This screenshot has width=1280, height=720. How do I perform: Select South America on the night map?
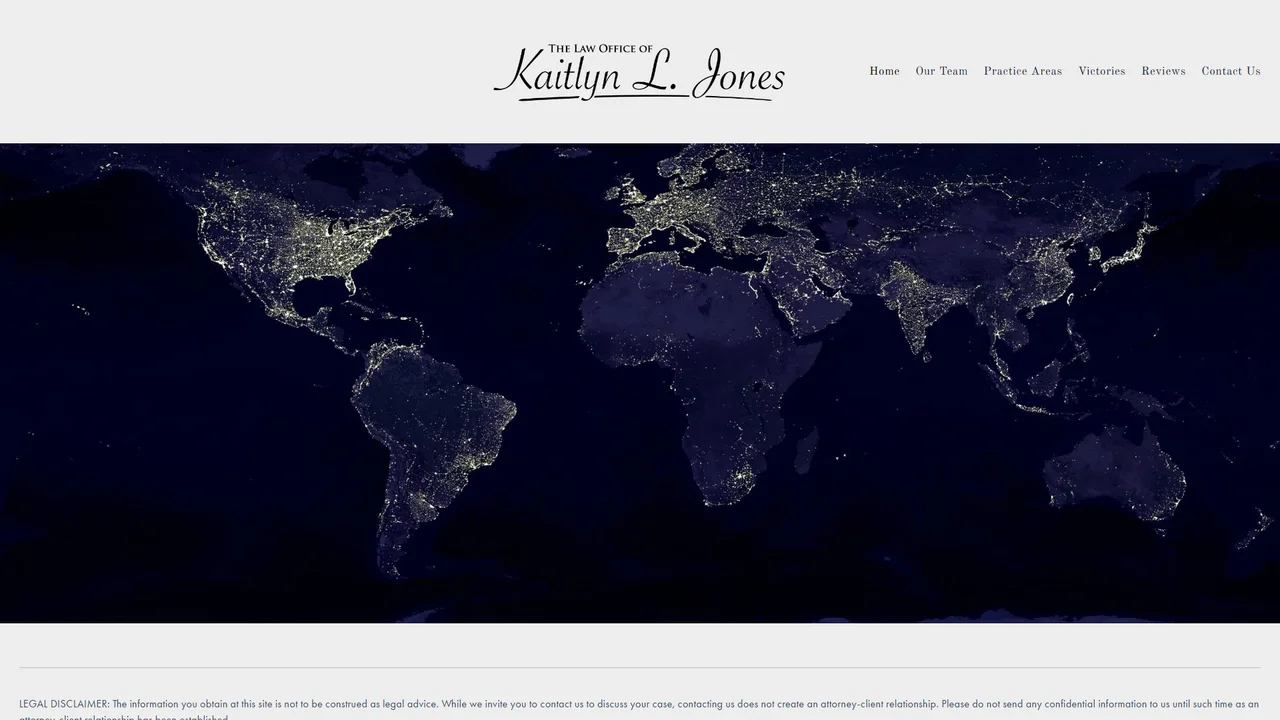pyautogui.click(x=430, y=440)
